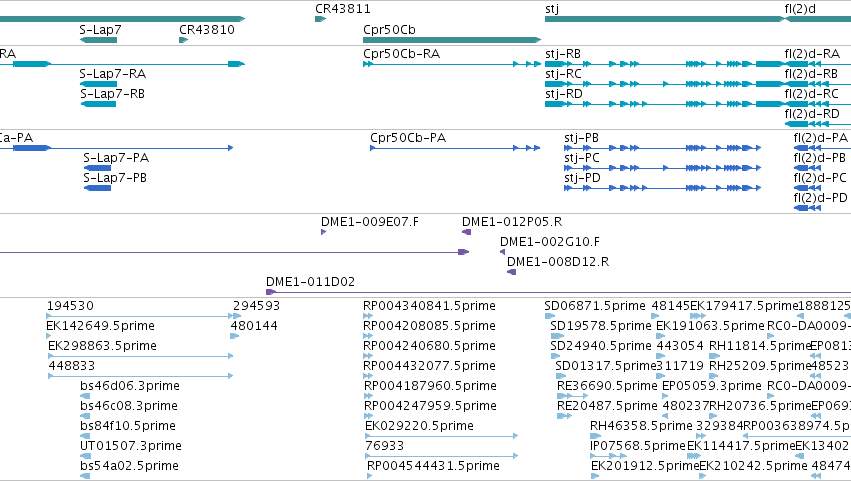851x481 pixels.
Task: Click the Cpr50Cb-PA protein label
Action: [408, 138]
